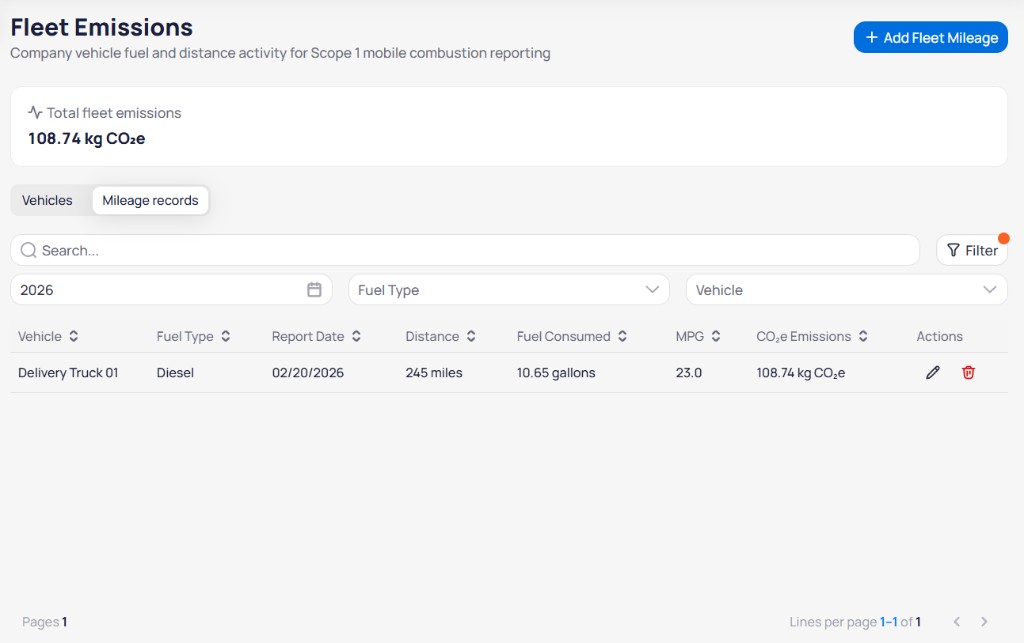The image size is (1024, 643).
Task: Select the Mileage records tab
Action: (150, 200)
